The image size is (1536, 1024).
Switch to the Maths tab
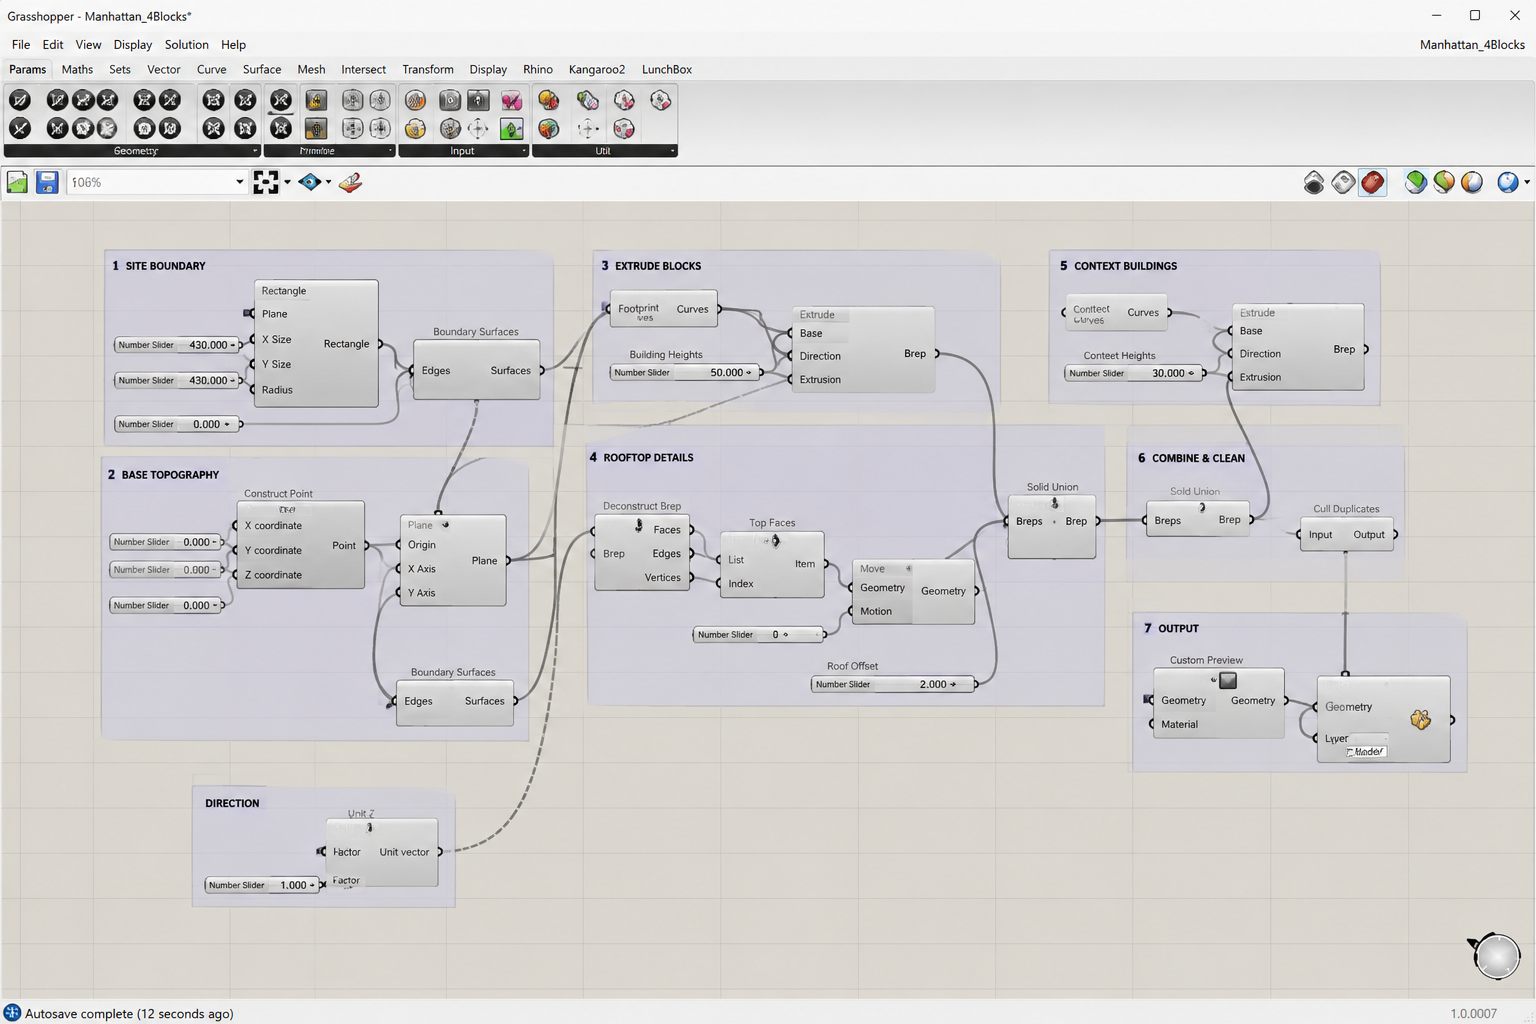[77, 69]
